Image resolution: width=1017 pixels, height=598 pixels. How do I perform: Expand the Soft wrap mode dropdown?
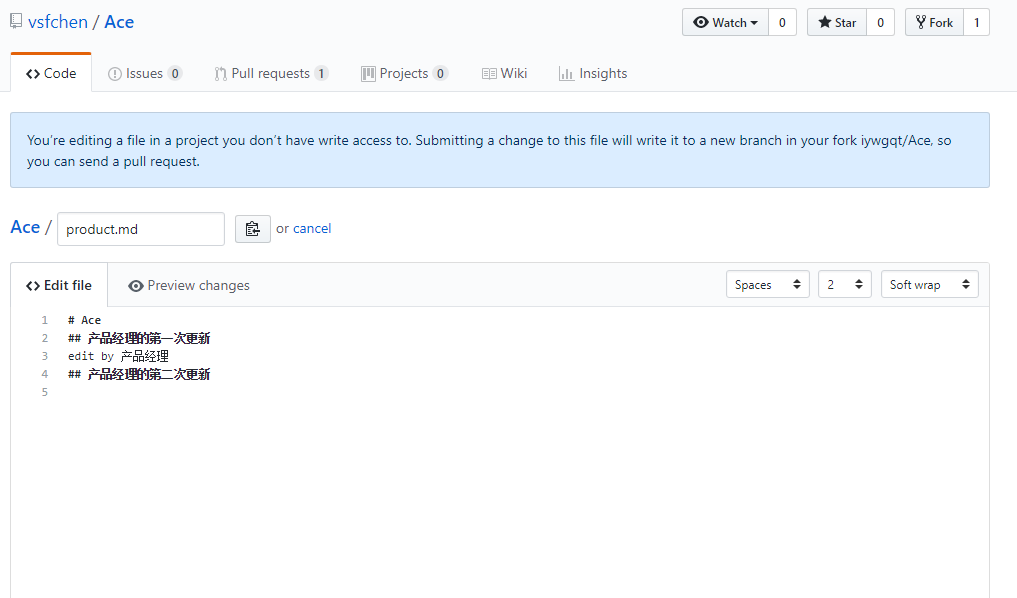[929, 285]
